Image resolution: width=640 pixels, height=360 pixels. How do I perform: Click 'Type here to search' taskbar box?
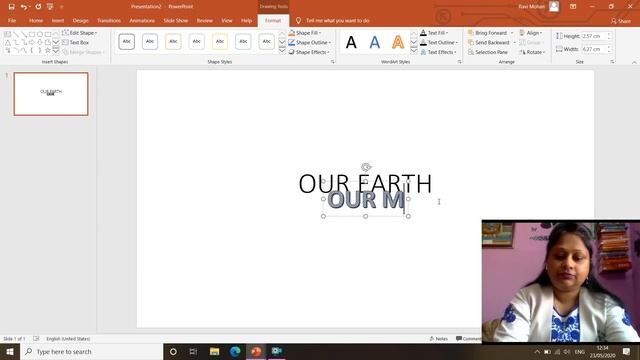[x=91, y=351]
